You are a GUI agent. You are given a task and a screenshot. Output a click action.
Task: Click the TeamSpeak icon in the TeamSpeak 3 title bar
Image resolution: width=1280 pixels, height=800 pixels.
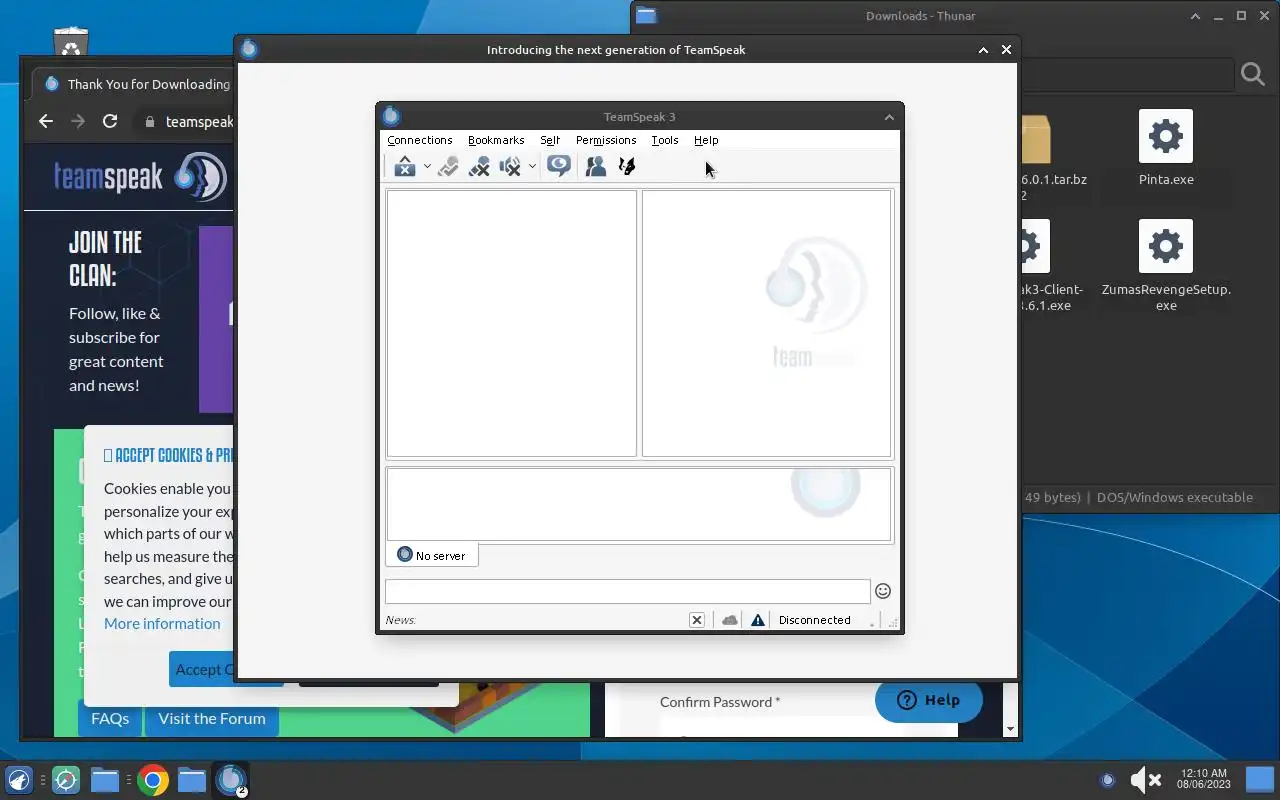point(391,116)
